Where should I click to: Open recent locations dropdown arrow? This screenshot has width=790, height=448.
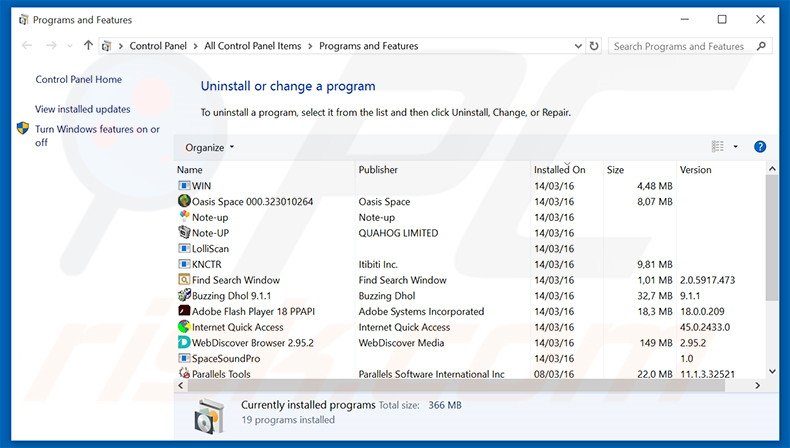click(70, 46)
